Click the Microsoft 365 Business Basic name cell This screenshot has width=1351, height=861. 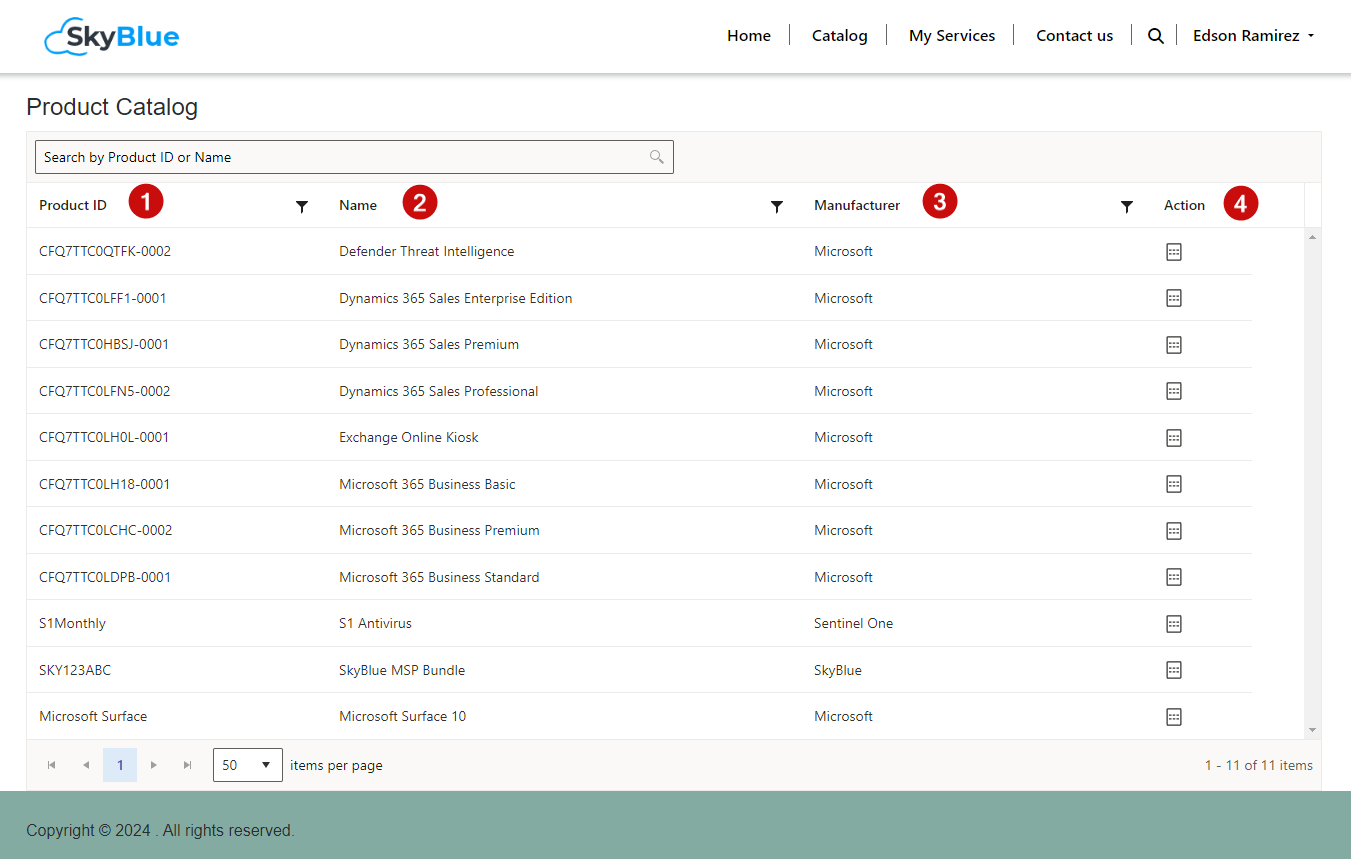click(x=428, y=484)
